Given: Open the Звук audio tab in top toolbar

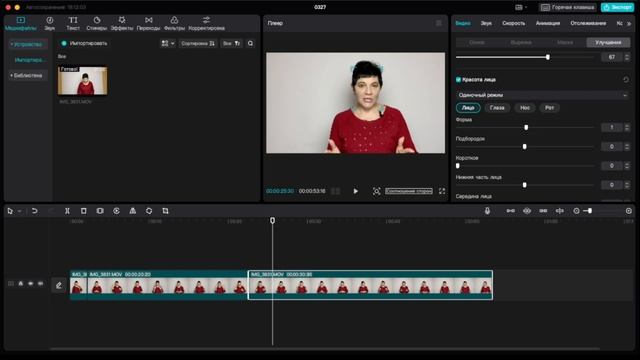Looking at the screenshot, I should 49,24.
